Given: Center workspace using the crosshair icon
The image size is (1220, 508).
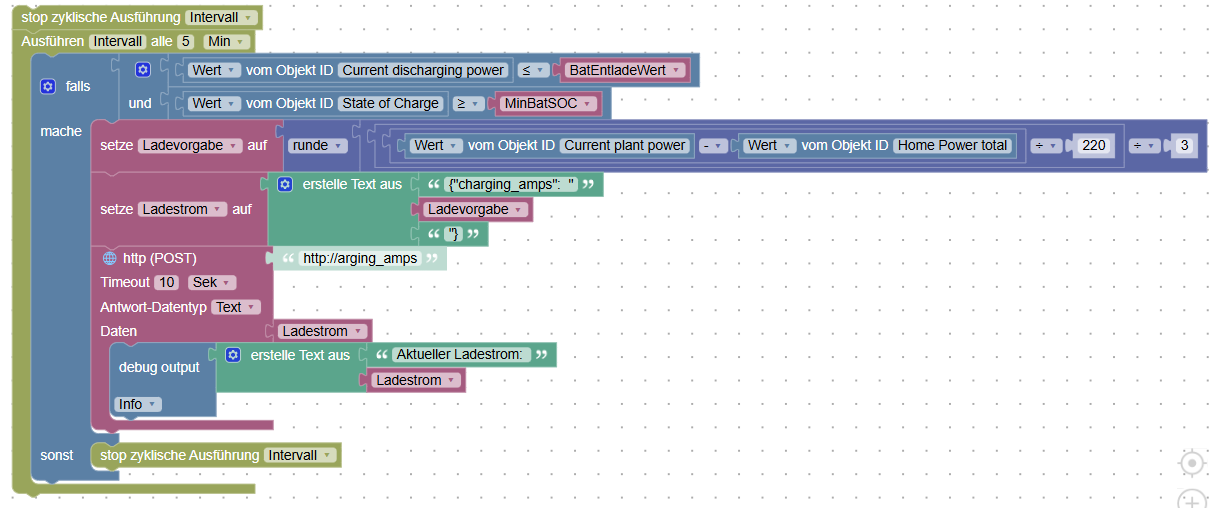Looking at the screenshot, I should (x=1191, y=463).
